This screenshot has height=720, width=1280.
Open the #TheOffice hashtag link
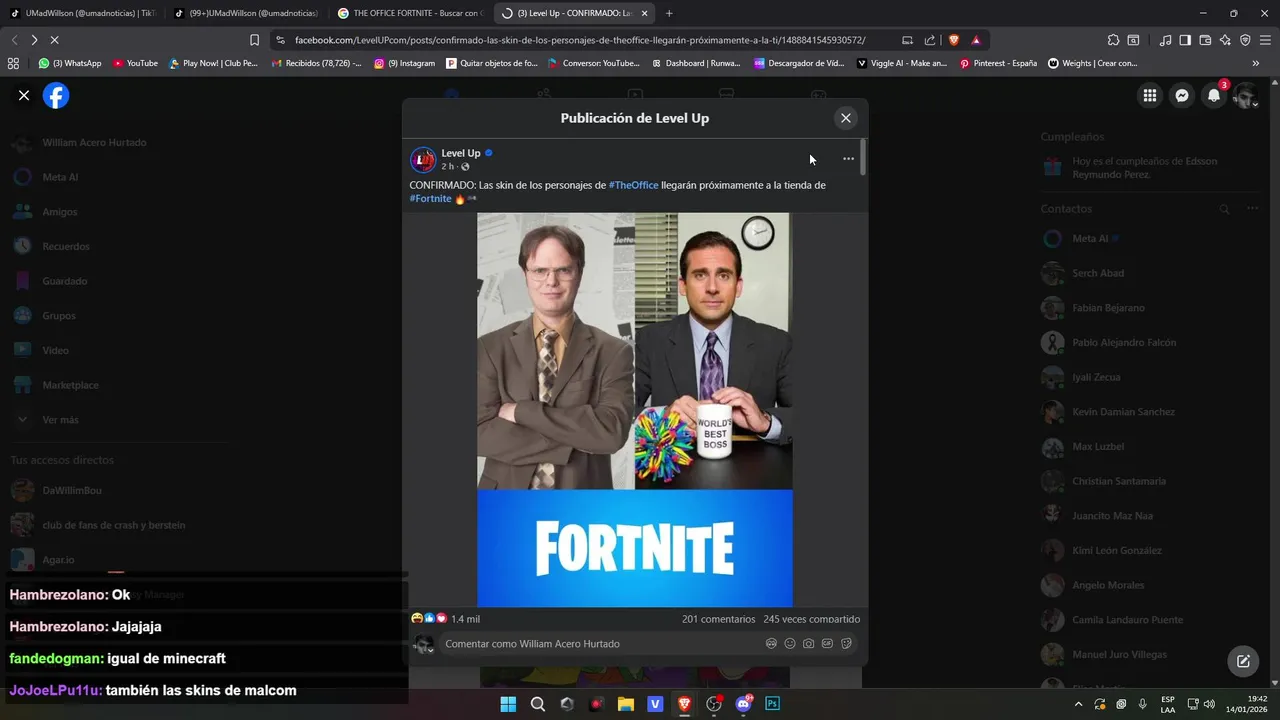coord(634,185)
